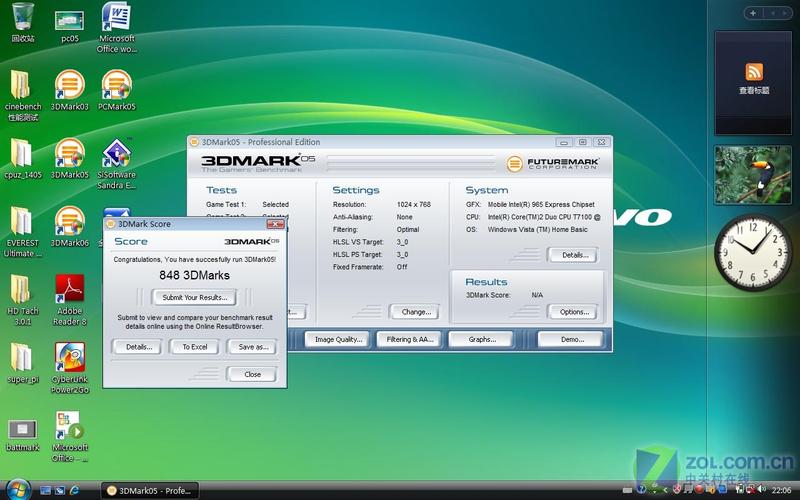The image size is (800, 500).
Task: Click the sidebar next gadgets arrow
Action: pyautogui.click(x=785, y=13)
